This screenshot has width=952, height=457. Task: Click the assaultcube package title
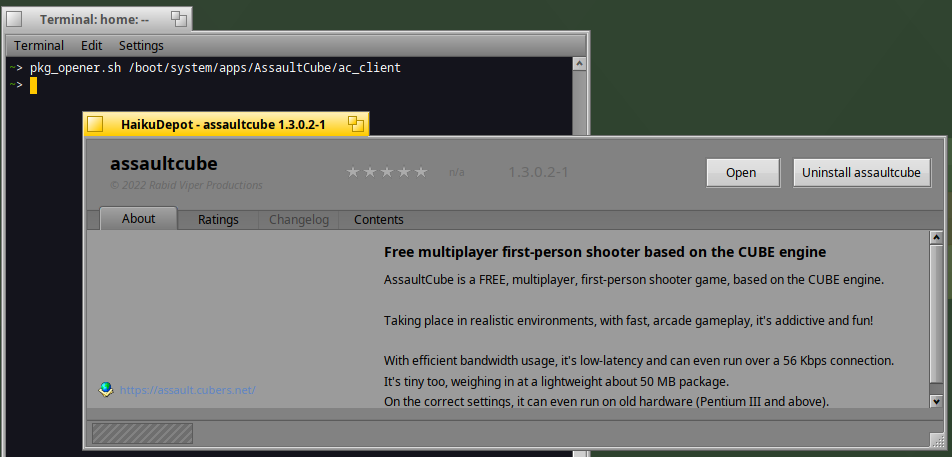click(163, 164)
